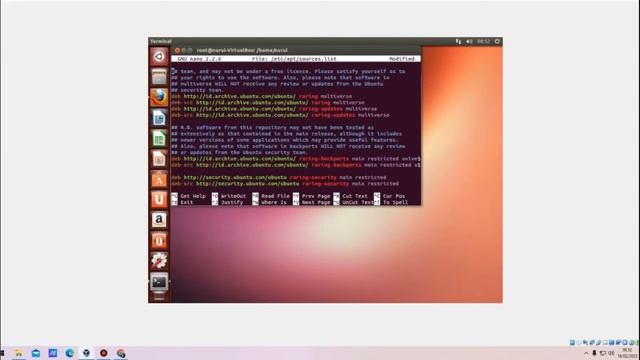Open the sound volume indicator in Ubuntu panel
The image size is (640, 360).
click(x=469, y=41)
